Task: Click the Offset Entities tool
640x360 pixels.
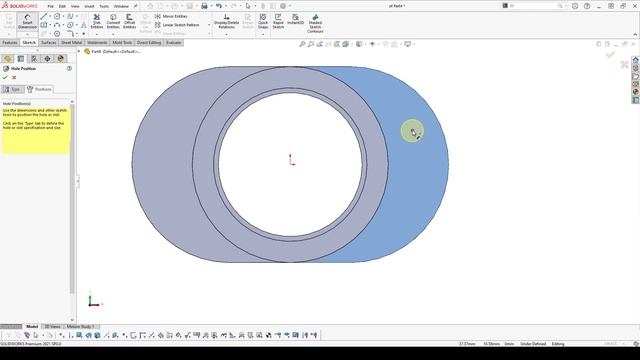Action: [x=129, y=21]
